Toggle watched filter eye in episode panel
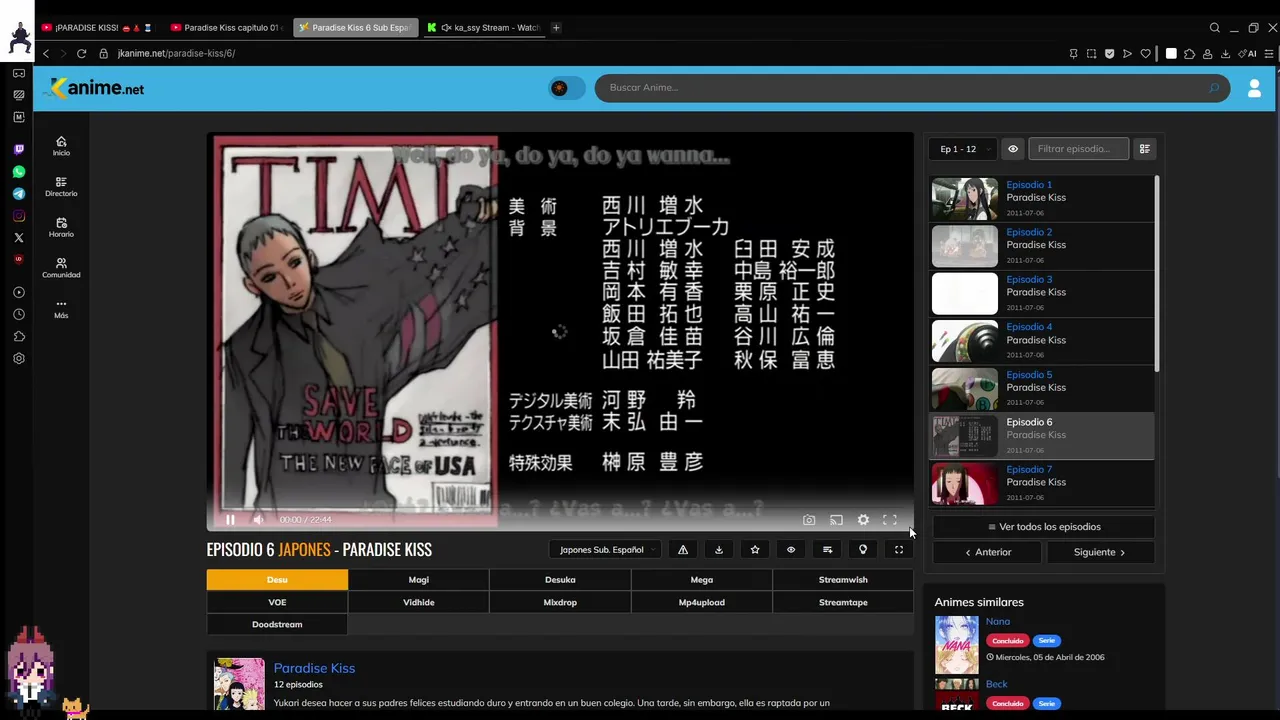1280x720 pixels. [x=1013, y=149]
